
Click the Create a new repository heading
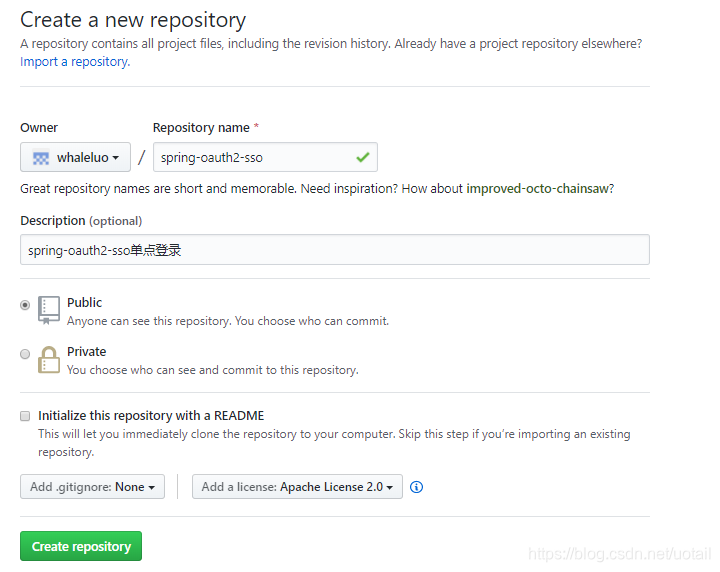click(133, 20)
